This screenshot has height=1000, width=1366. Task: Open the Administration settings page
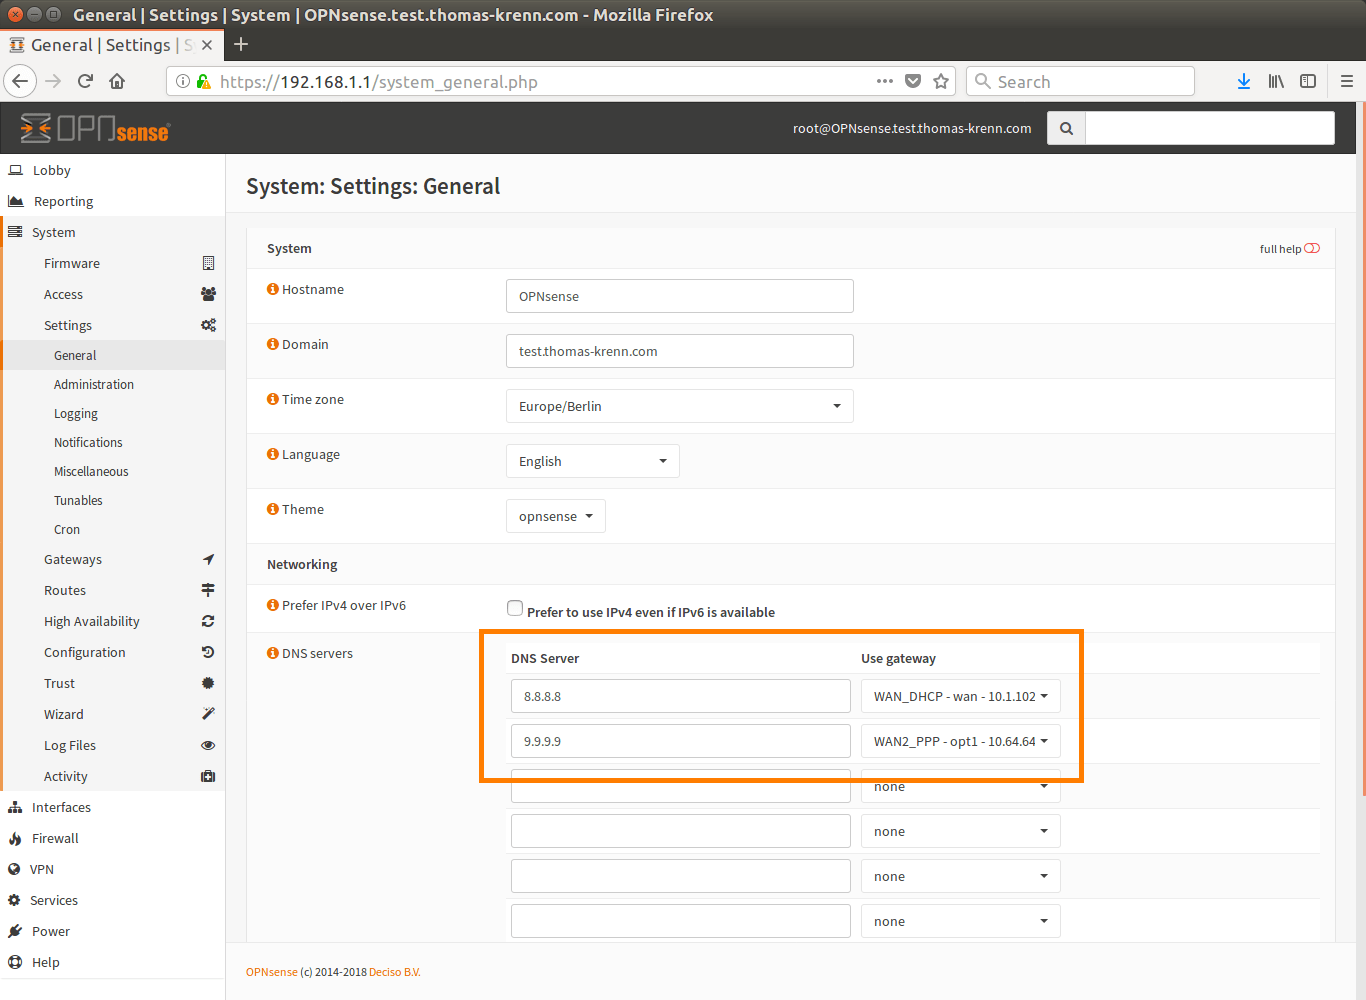pyautogui.click(x=94, y=384)
